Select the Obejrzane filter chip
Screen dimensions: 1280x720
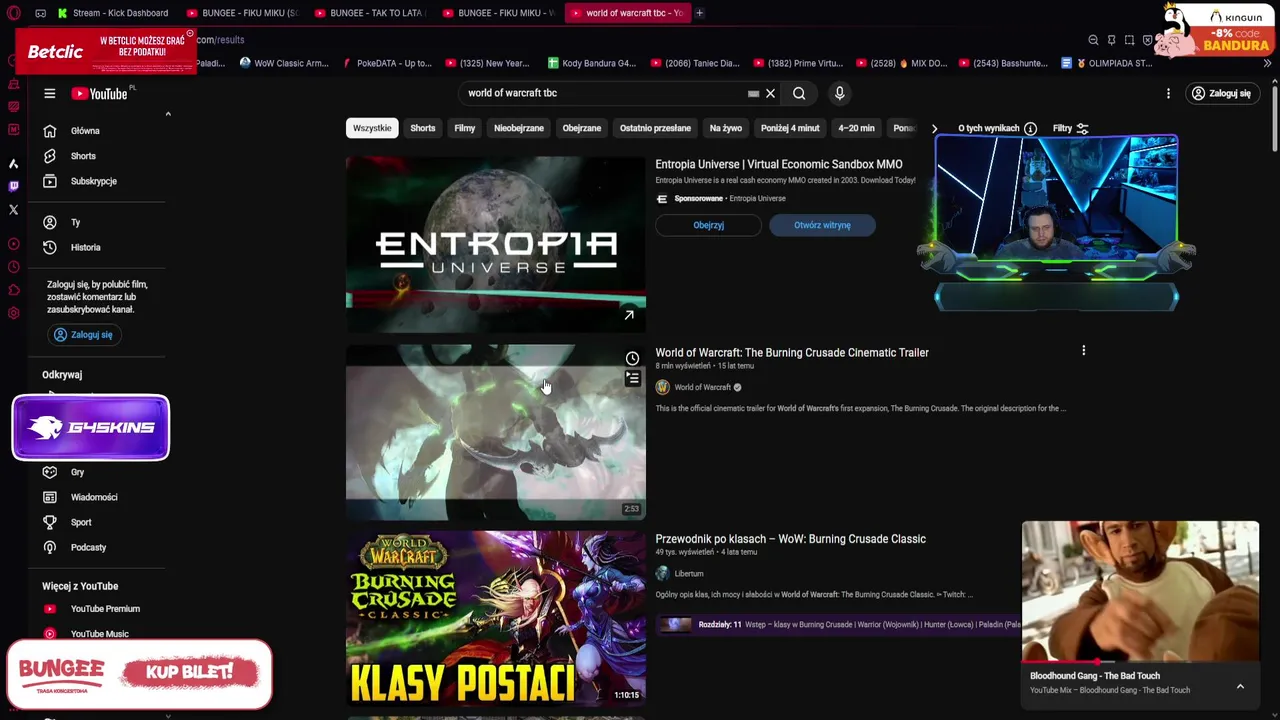(582, 128)
